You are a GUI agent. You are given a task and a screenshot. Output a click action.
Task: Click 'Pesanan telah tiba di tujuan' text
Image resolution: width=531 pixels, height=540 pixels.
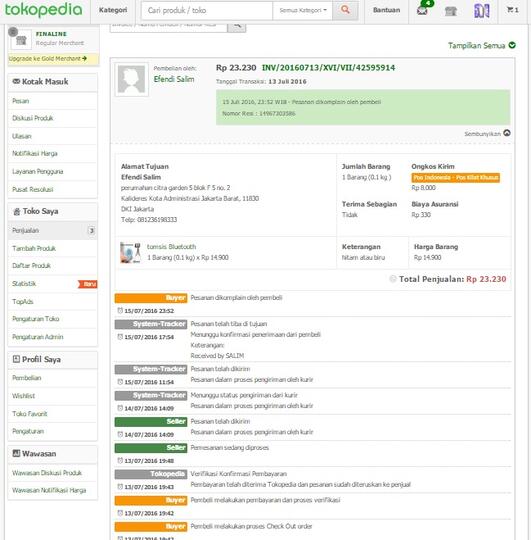coord(229,324)
